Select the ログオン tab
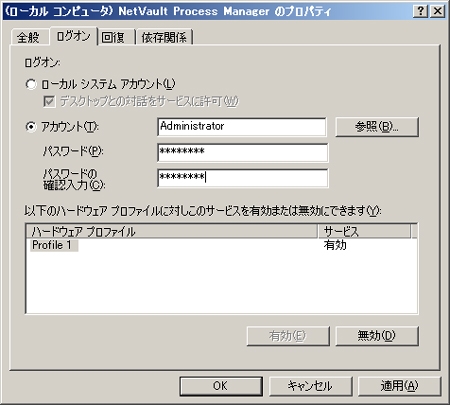 [73, 36]
